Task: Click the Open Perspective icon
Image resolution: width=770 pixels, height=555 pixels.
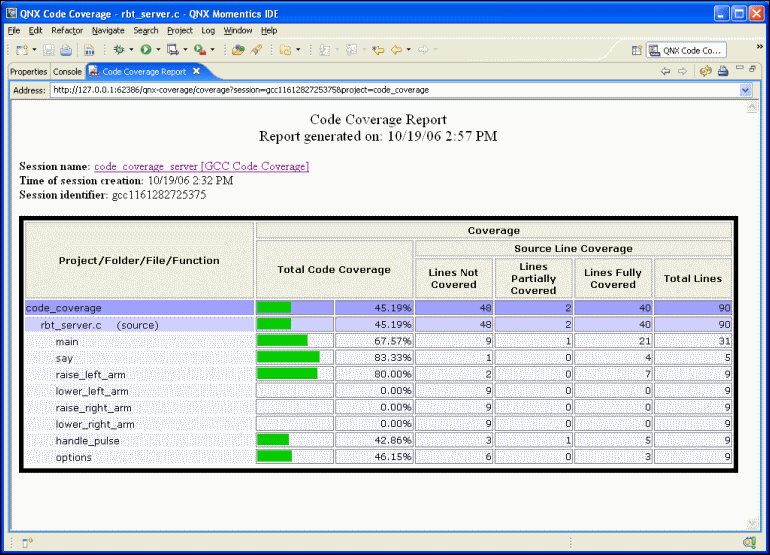Action: click(637, 50)
